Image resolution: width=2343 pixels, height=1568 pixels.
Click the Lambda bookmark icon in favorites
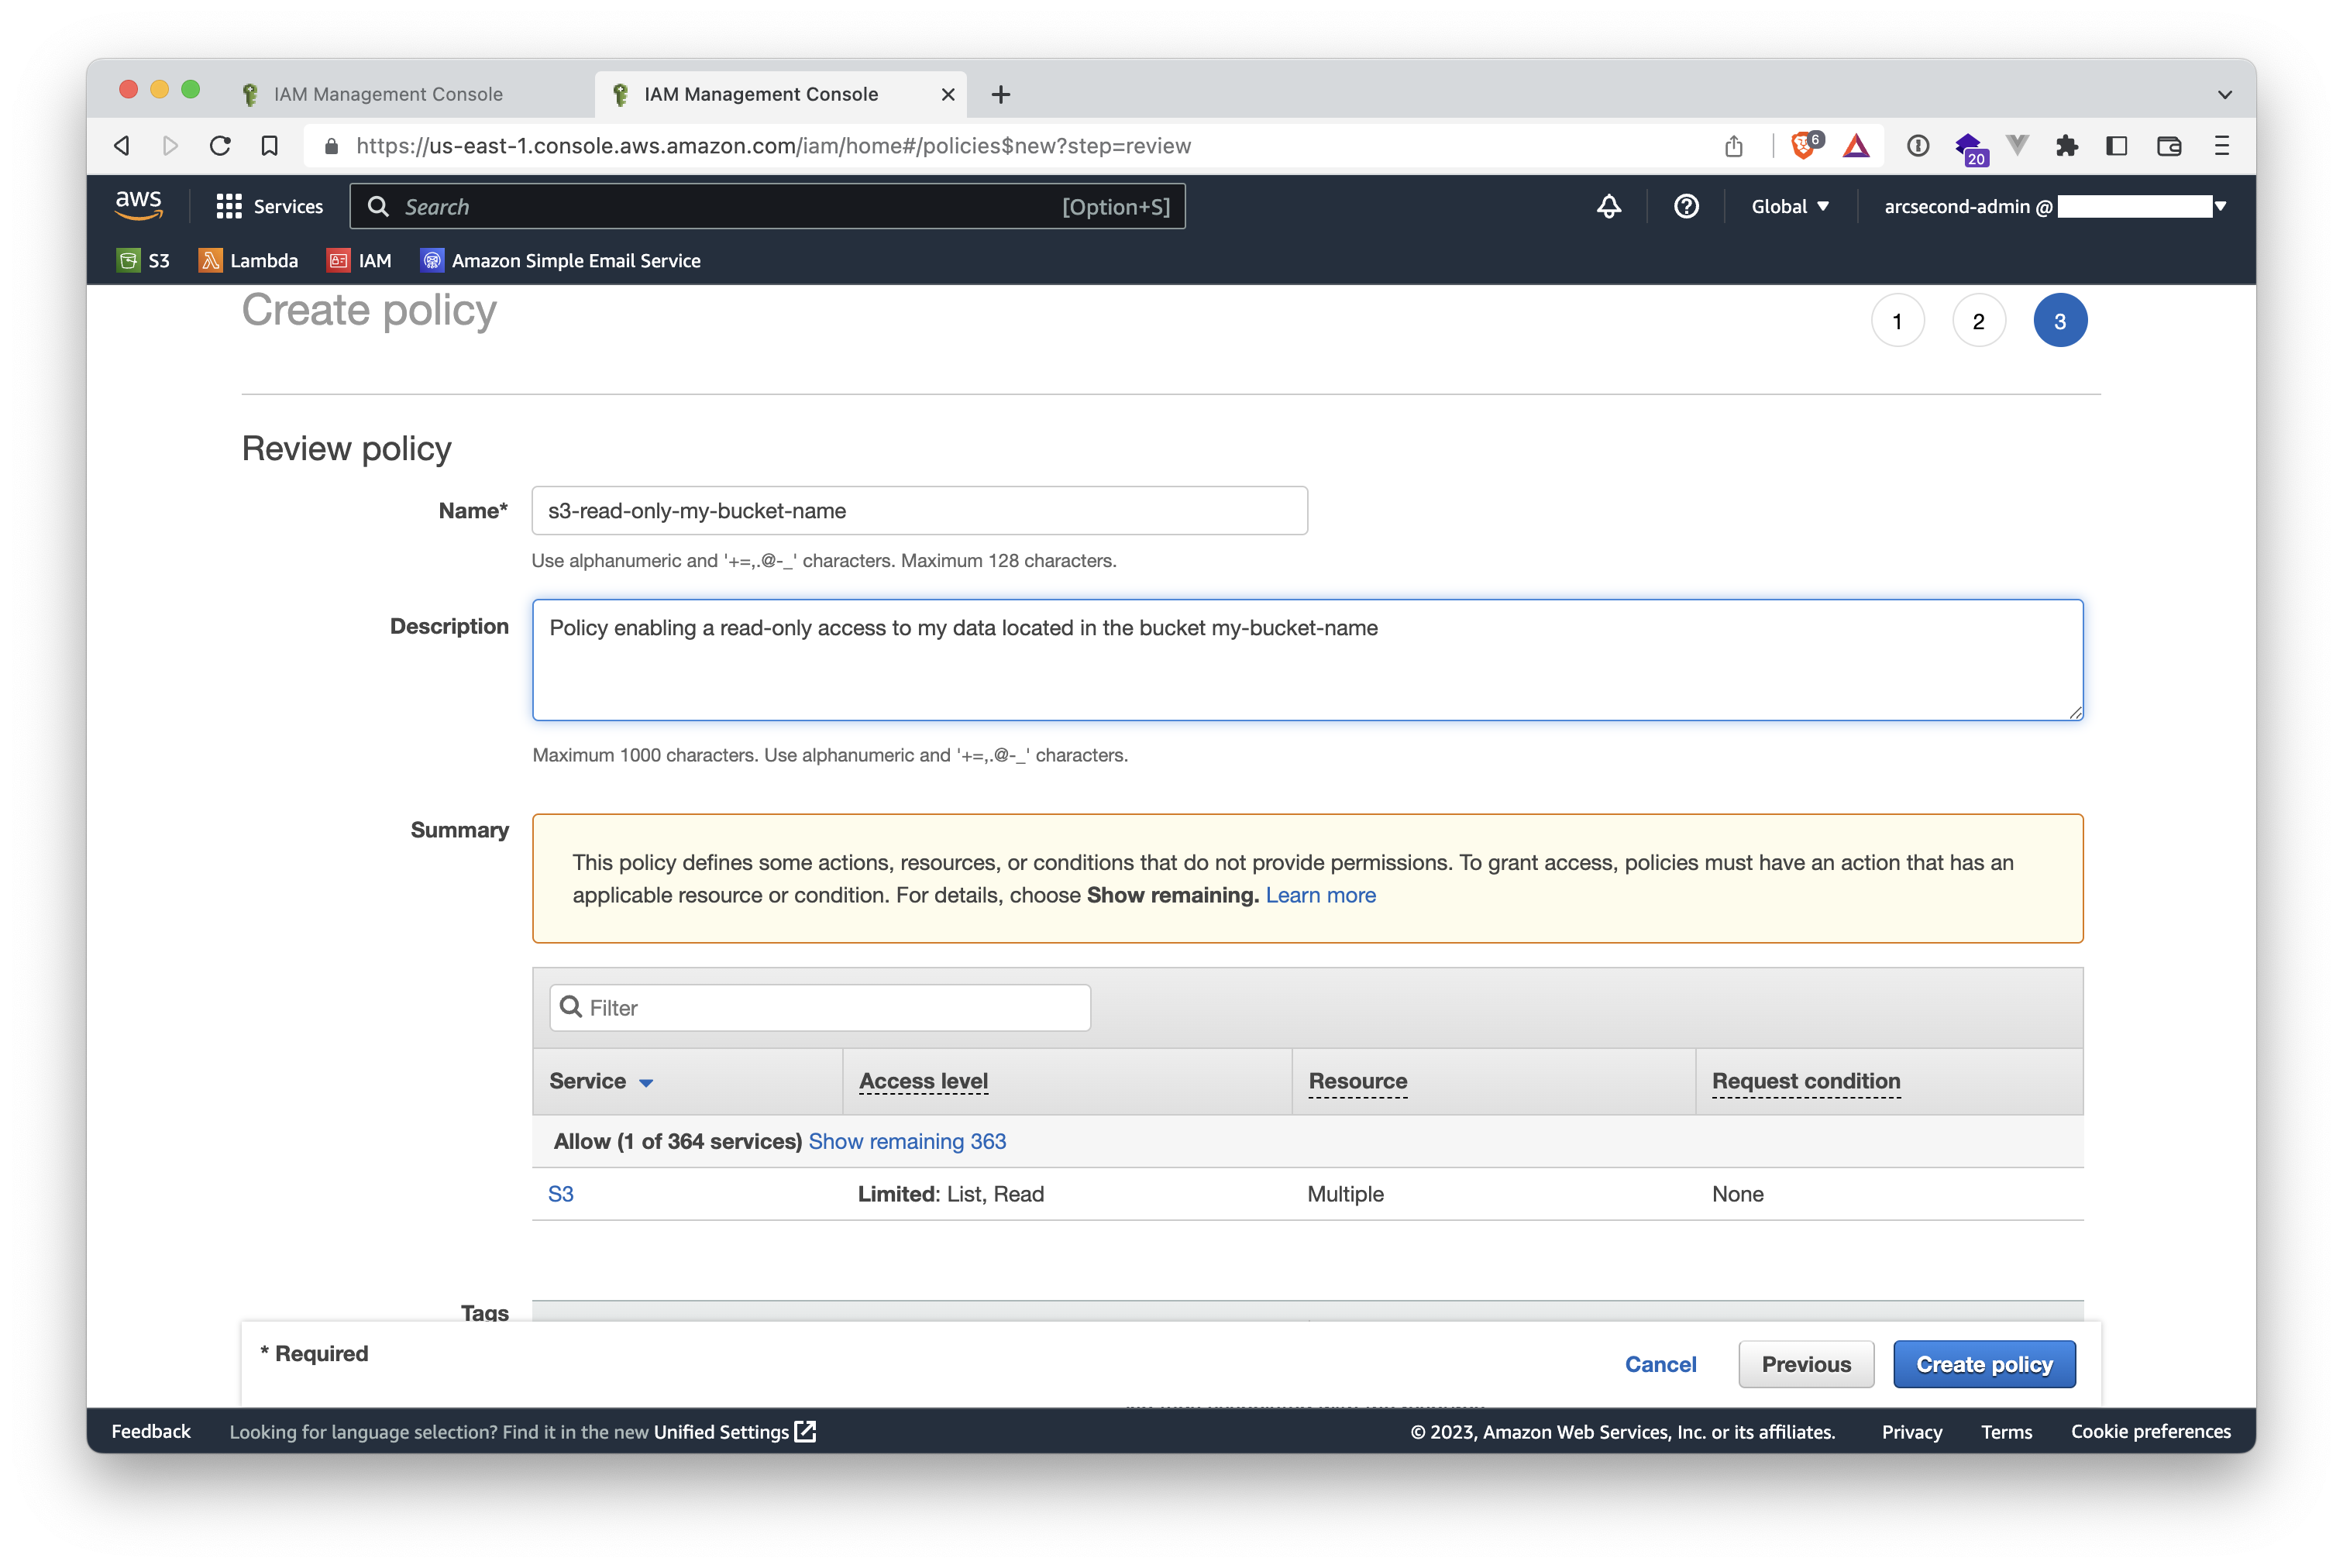208,261
